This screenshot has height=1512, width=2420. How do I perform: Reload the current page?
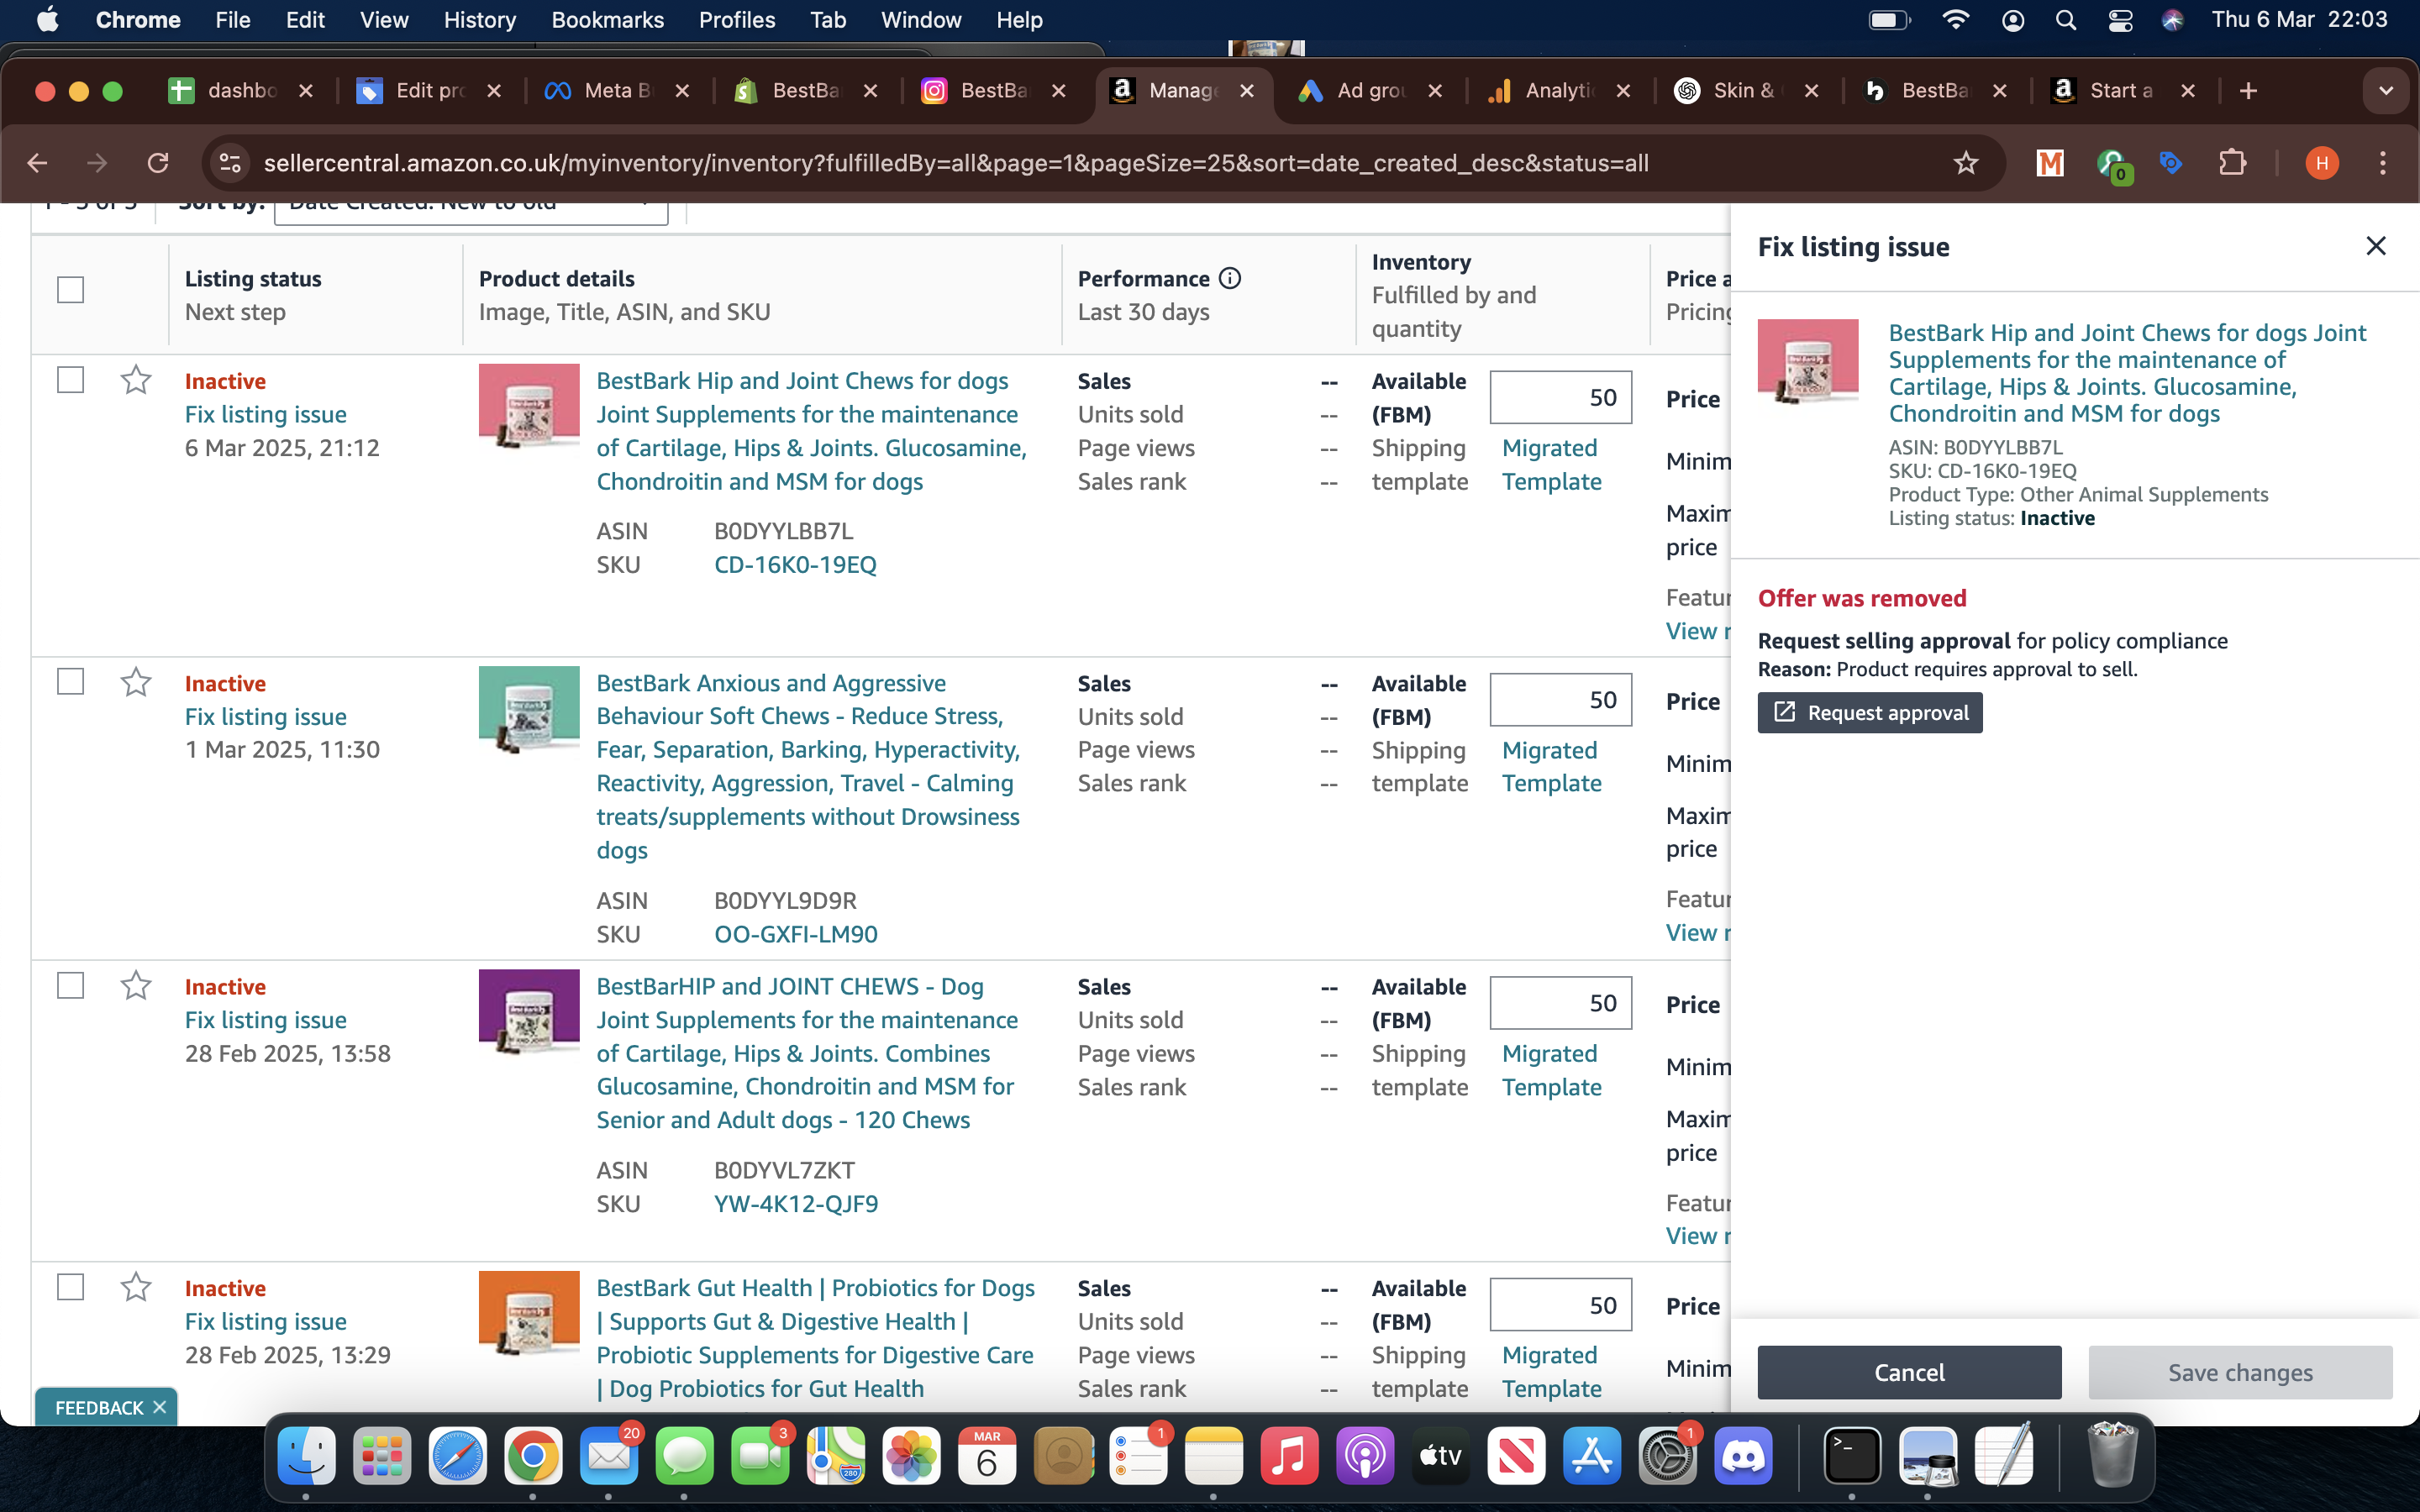158,163
